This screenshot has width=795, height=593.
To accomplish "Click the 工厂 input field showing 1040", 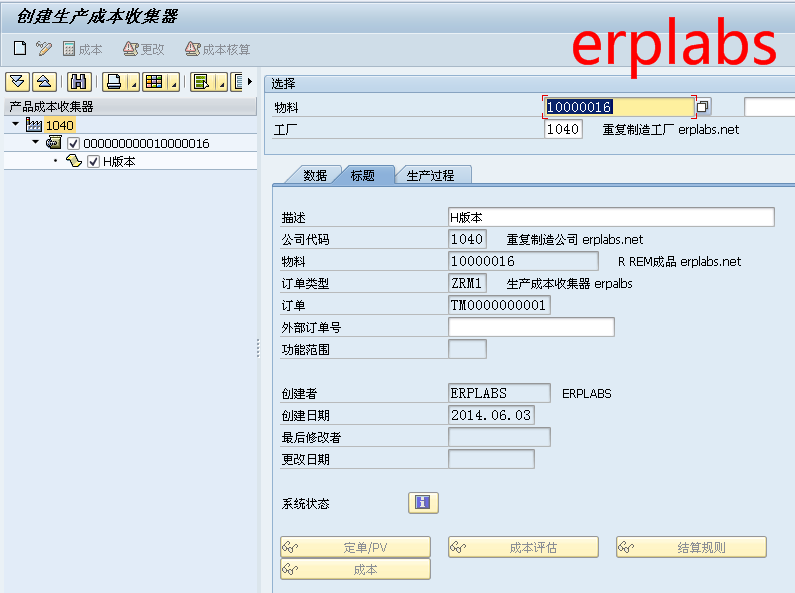I will (563, 129).
